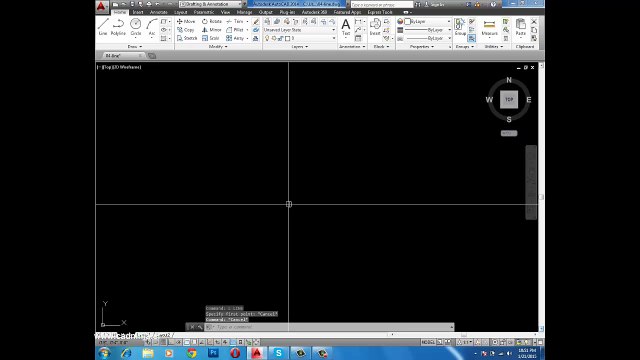The image size is (640, 360).
Task: Click the ByLayer color swatch
Action: [407, 21]
